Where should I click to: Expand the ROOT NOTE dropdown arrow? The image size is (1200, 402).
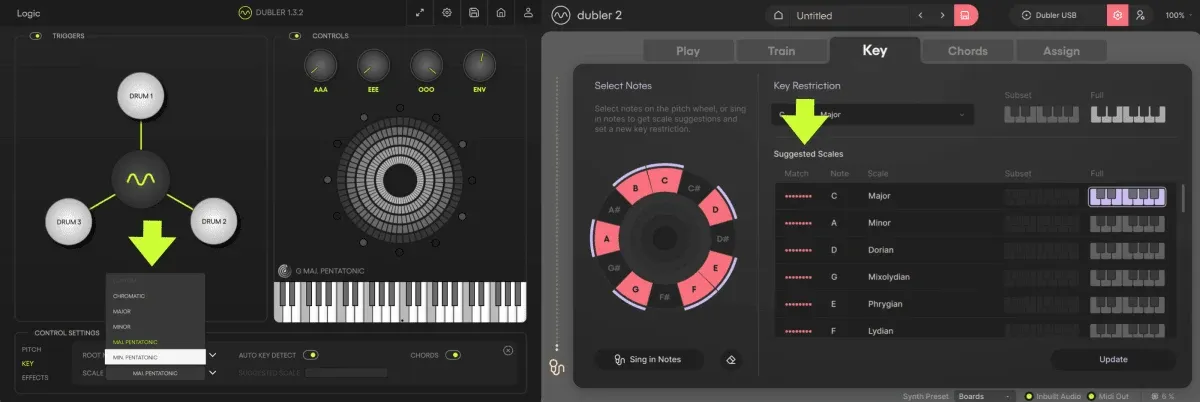click(x=212, y=354)
